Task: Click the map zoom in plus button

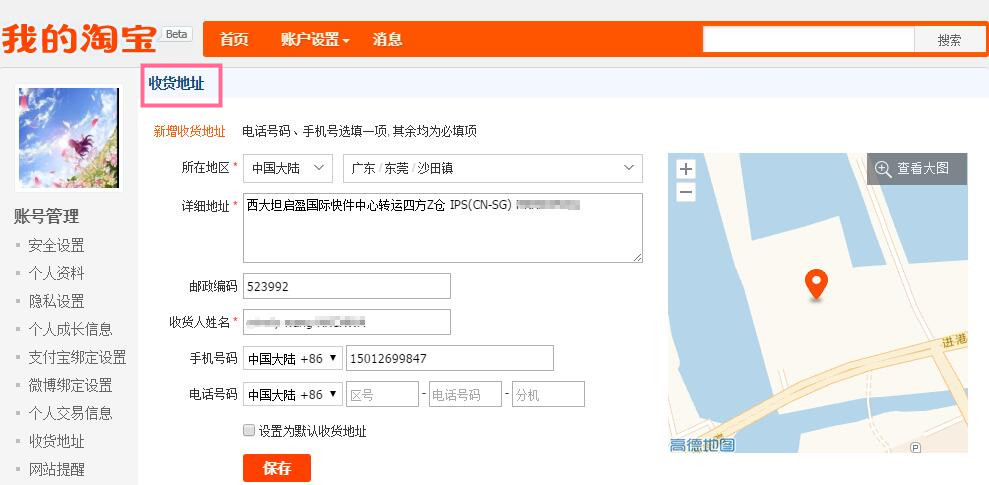Action: [x=686, y=169]
